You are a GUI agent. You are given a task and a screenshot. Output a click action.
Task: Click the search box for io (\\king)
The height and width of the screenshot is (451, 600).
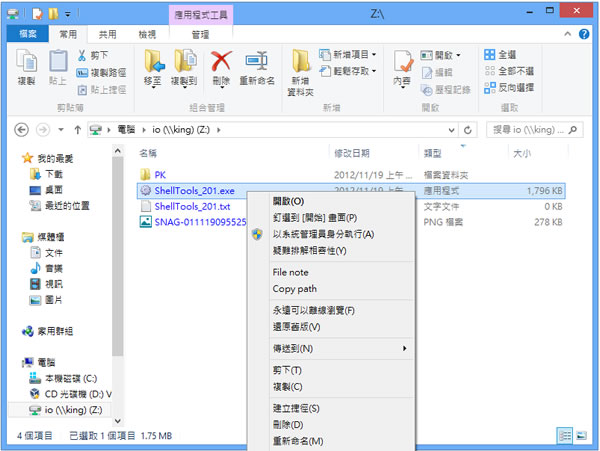tap(534, 130)
